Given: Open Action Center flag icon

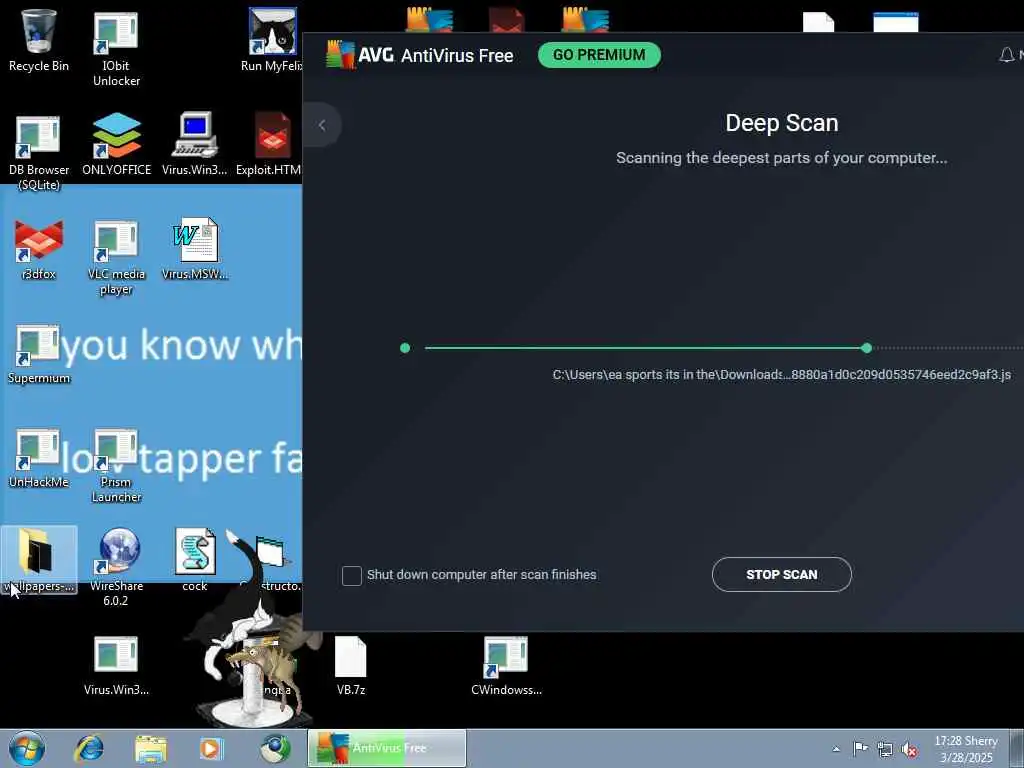Looking at the screenshot, I should click(x=861, y=749).
